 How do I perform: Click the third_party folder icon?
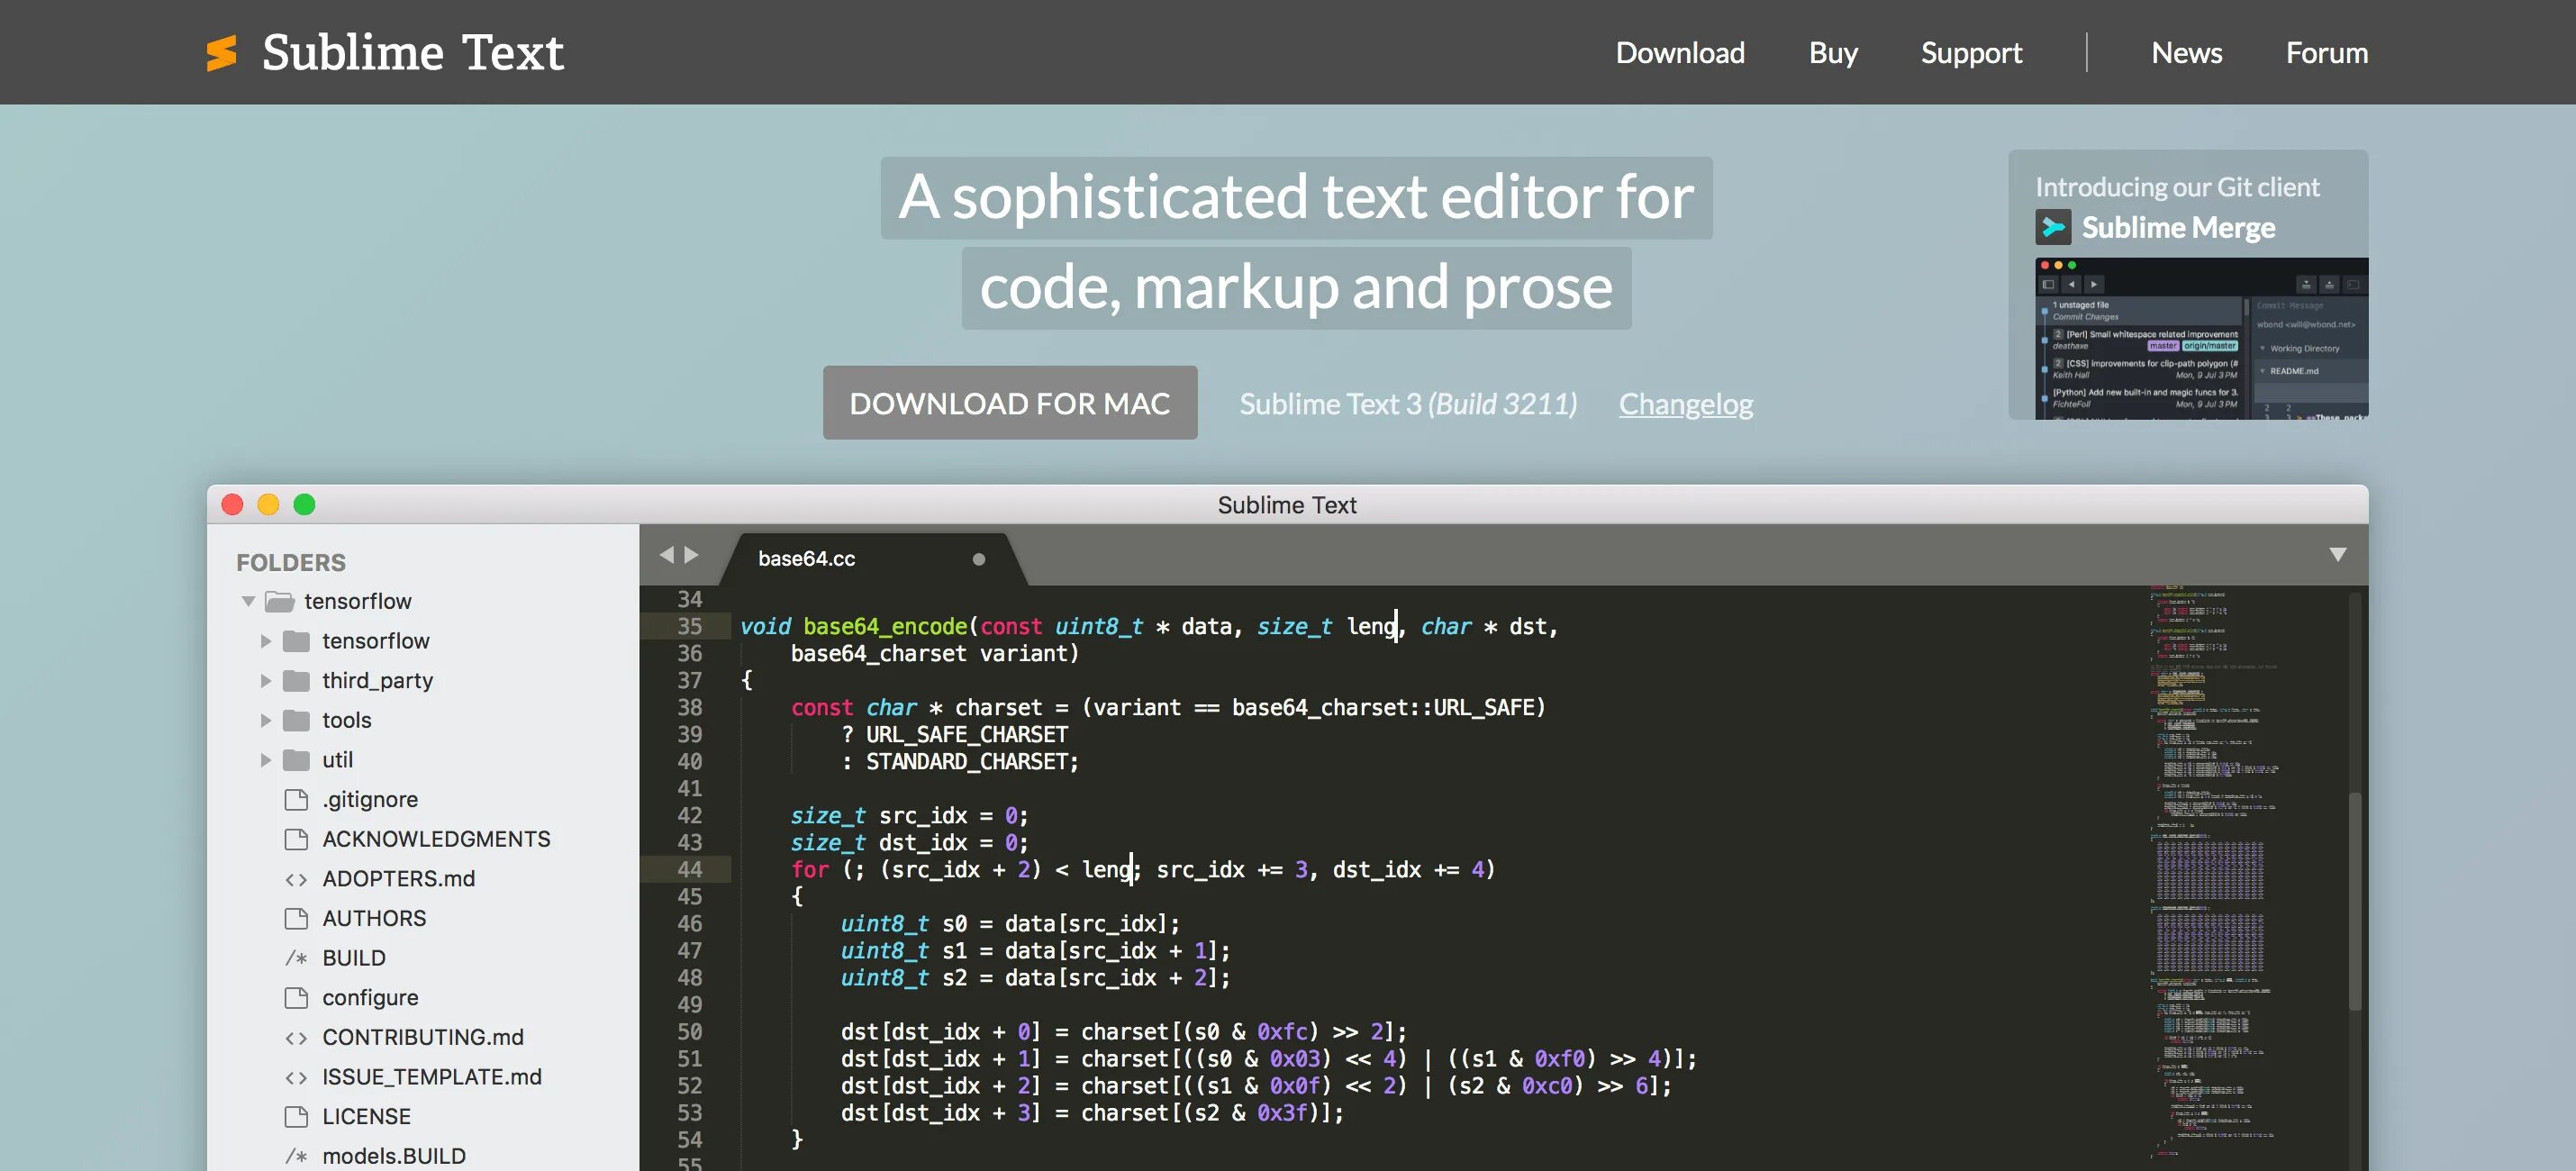(x=296, y=680)
